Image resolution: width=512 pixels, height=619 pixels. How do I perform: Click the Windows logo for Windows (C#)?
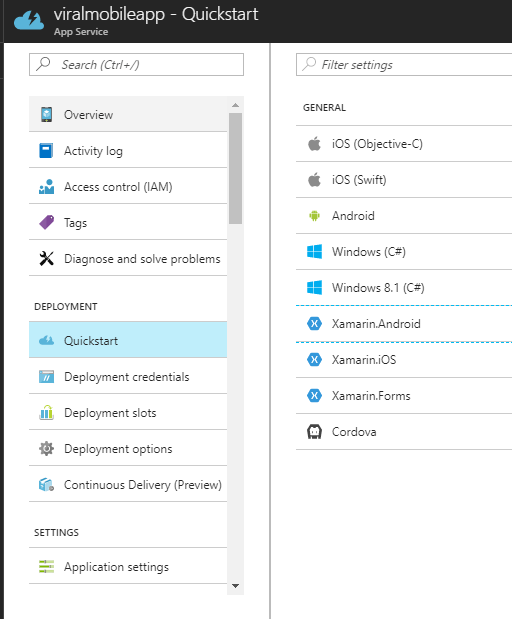point(314,251)
